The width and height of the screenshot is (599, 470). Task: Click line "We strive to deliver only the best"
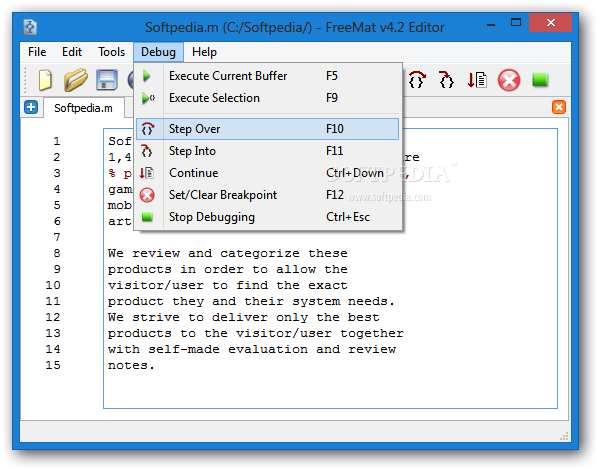pos(244,318)
